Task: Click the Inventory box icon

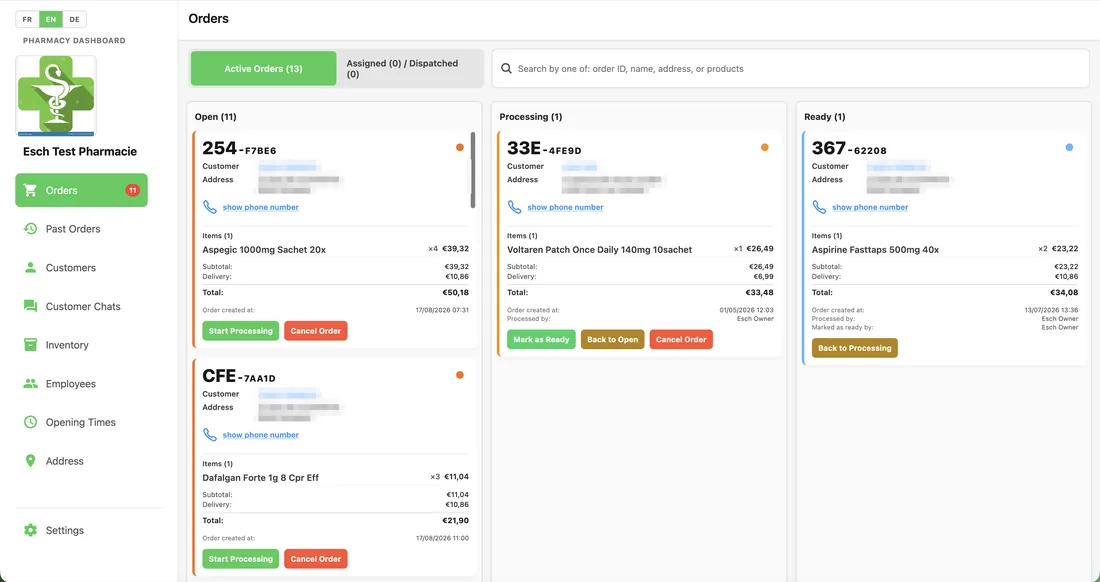Action: coord(30,344)
